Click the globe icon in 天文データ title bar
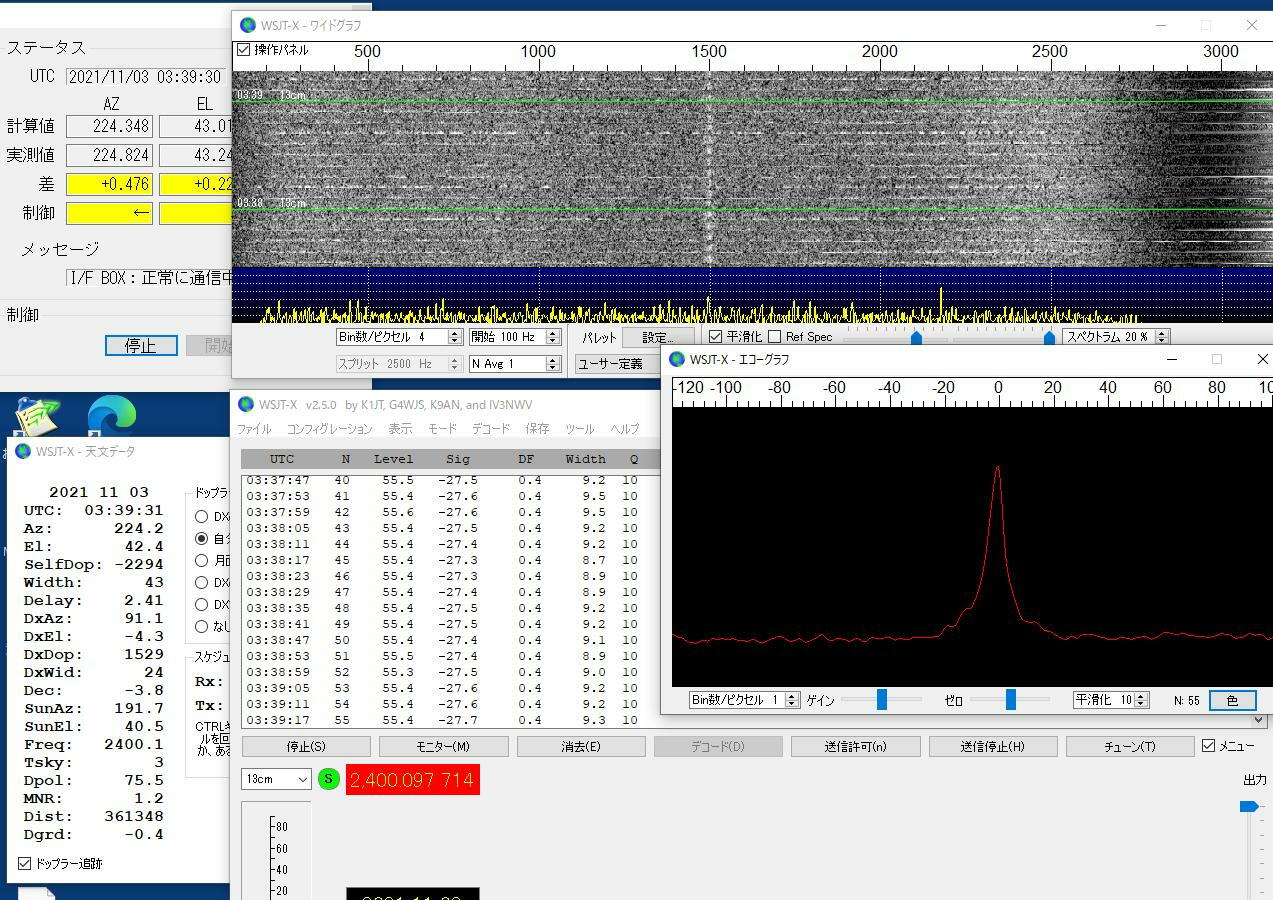Image resolution: width=1273 pixels, height=900 pixels. pyautogui.click(x=22, y=451)
